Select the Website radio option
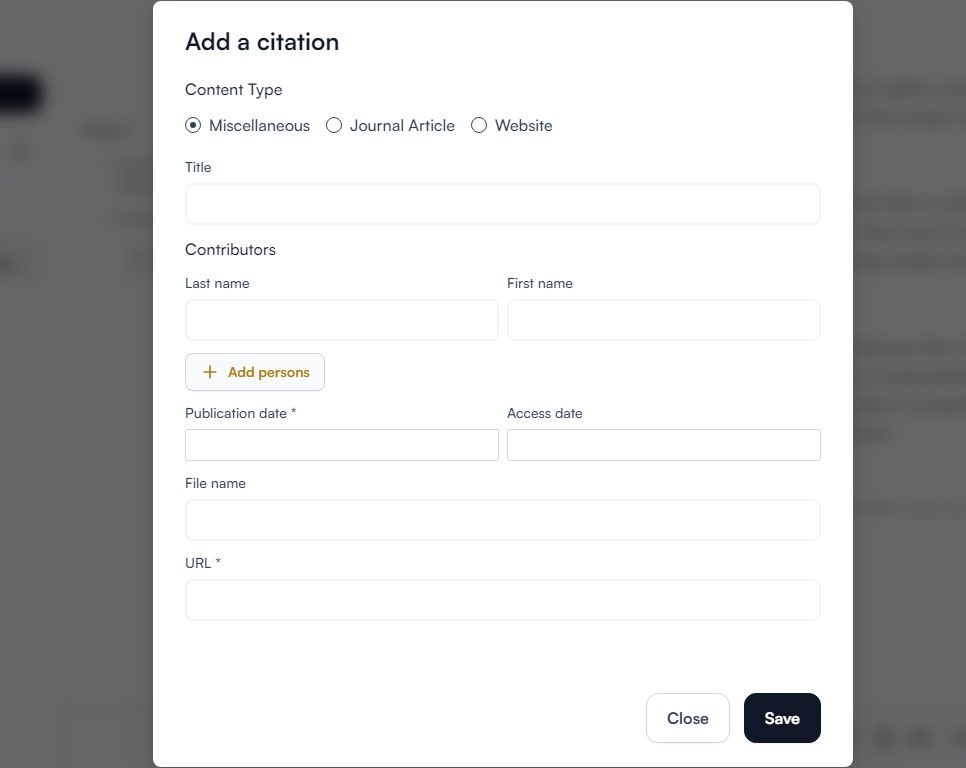Image resolution: width=966 pixels, height=768 pixels. coord(479,126)
